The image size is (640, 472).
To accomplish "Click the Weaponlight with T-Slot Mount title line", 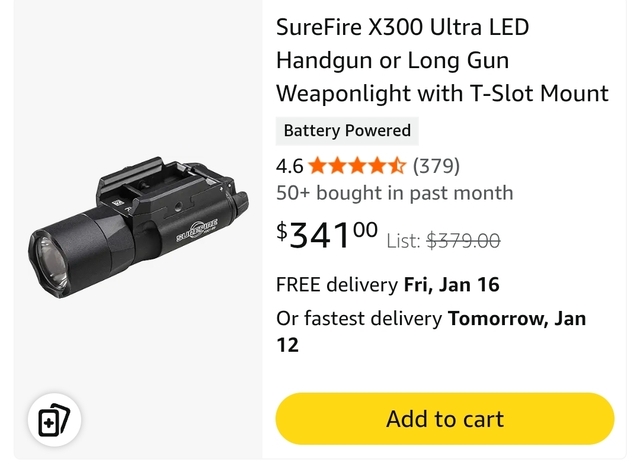I will tap(442, 94).
